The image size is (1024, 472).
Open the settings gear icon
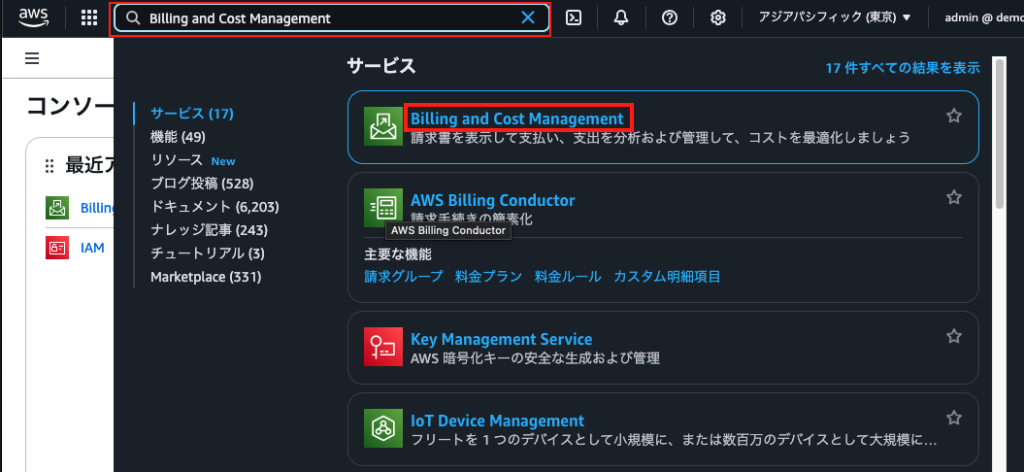pyautogui.click(x=718, y=18)
